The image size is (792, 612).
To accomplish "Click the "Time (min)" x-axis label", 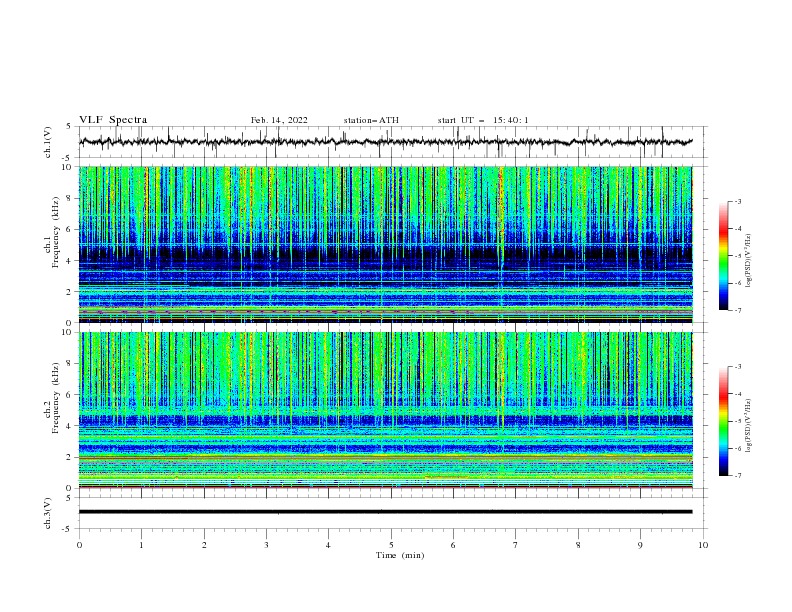I will (400, 555).
